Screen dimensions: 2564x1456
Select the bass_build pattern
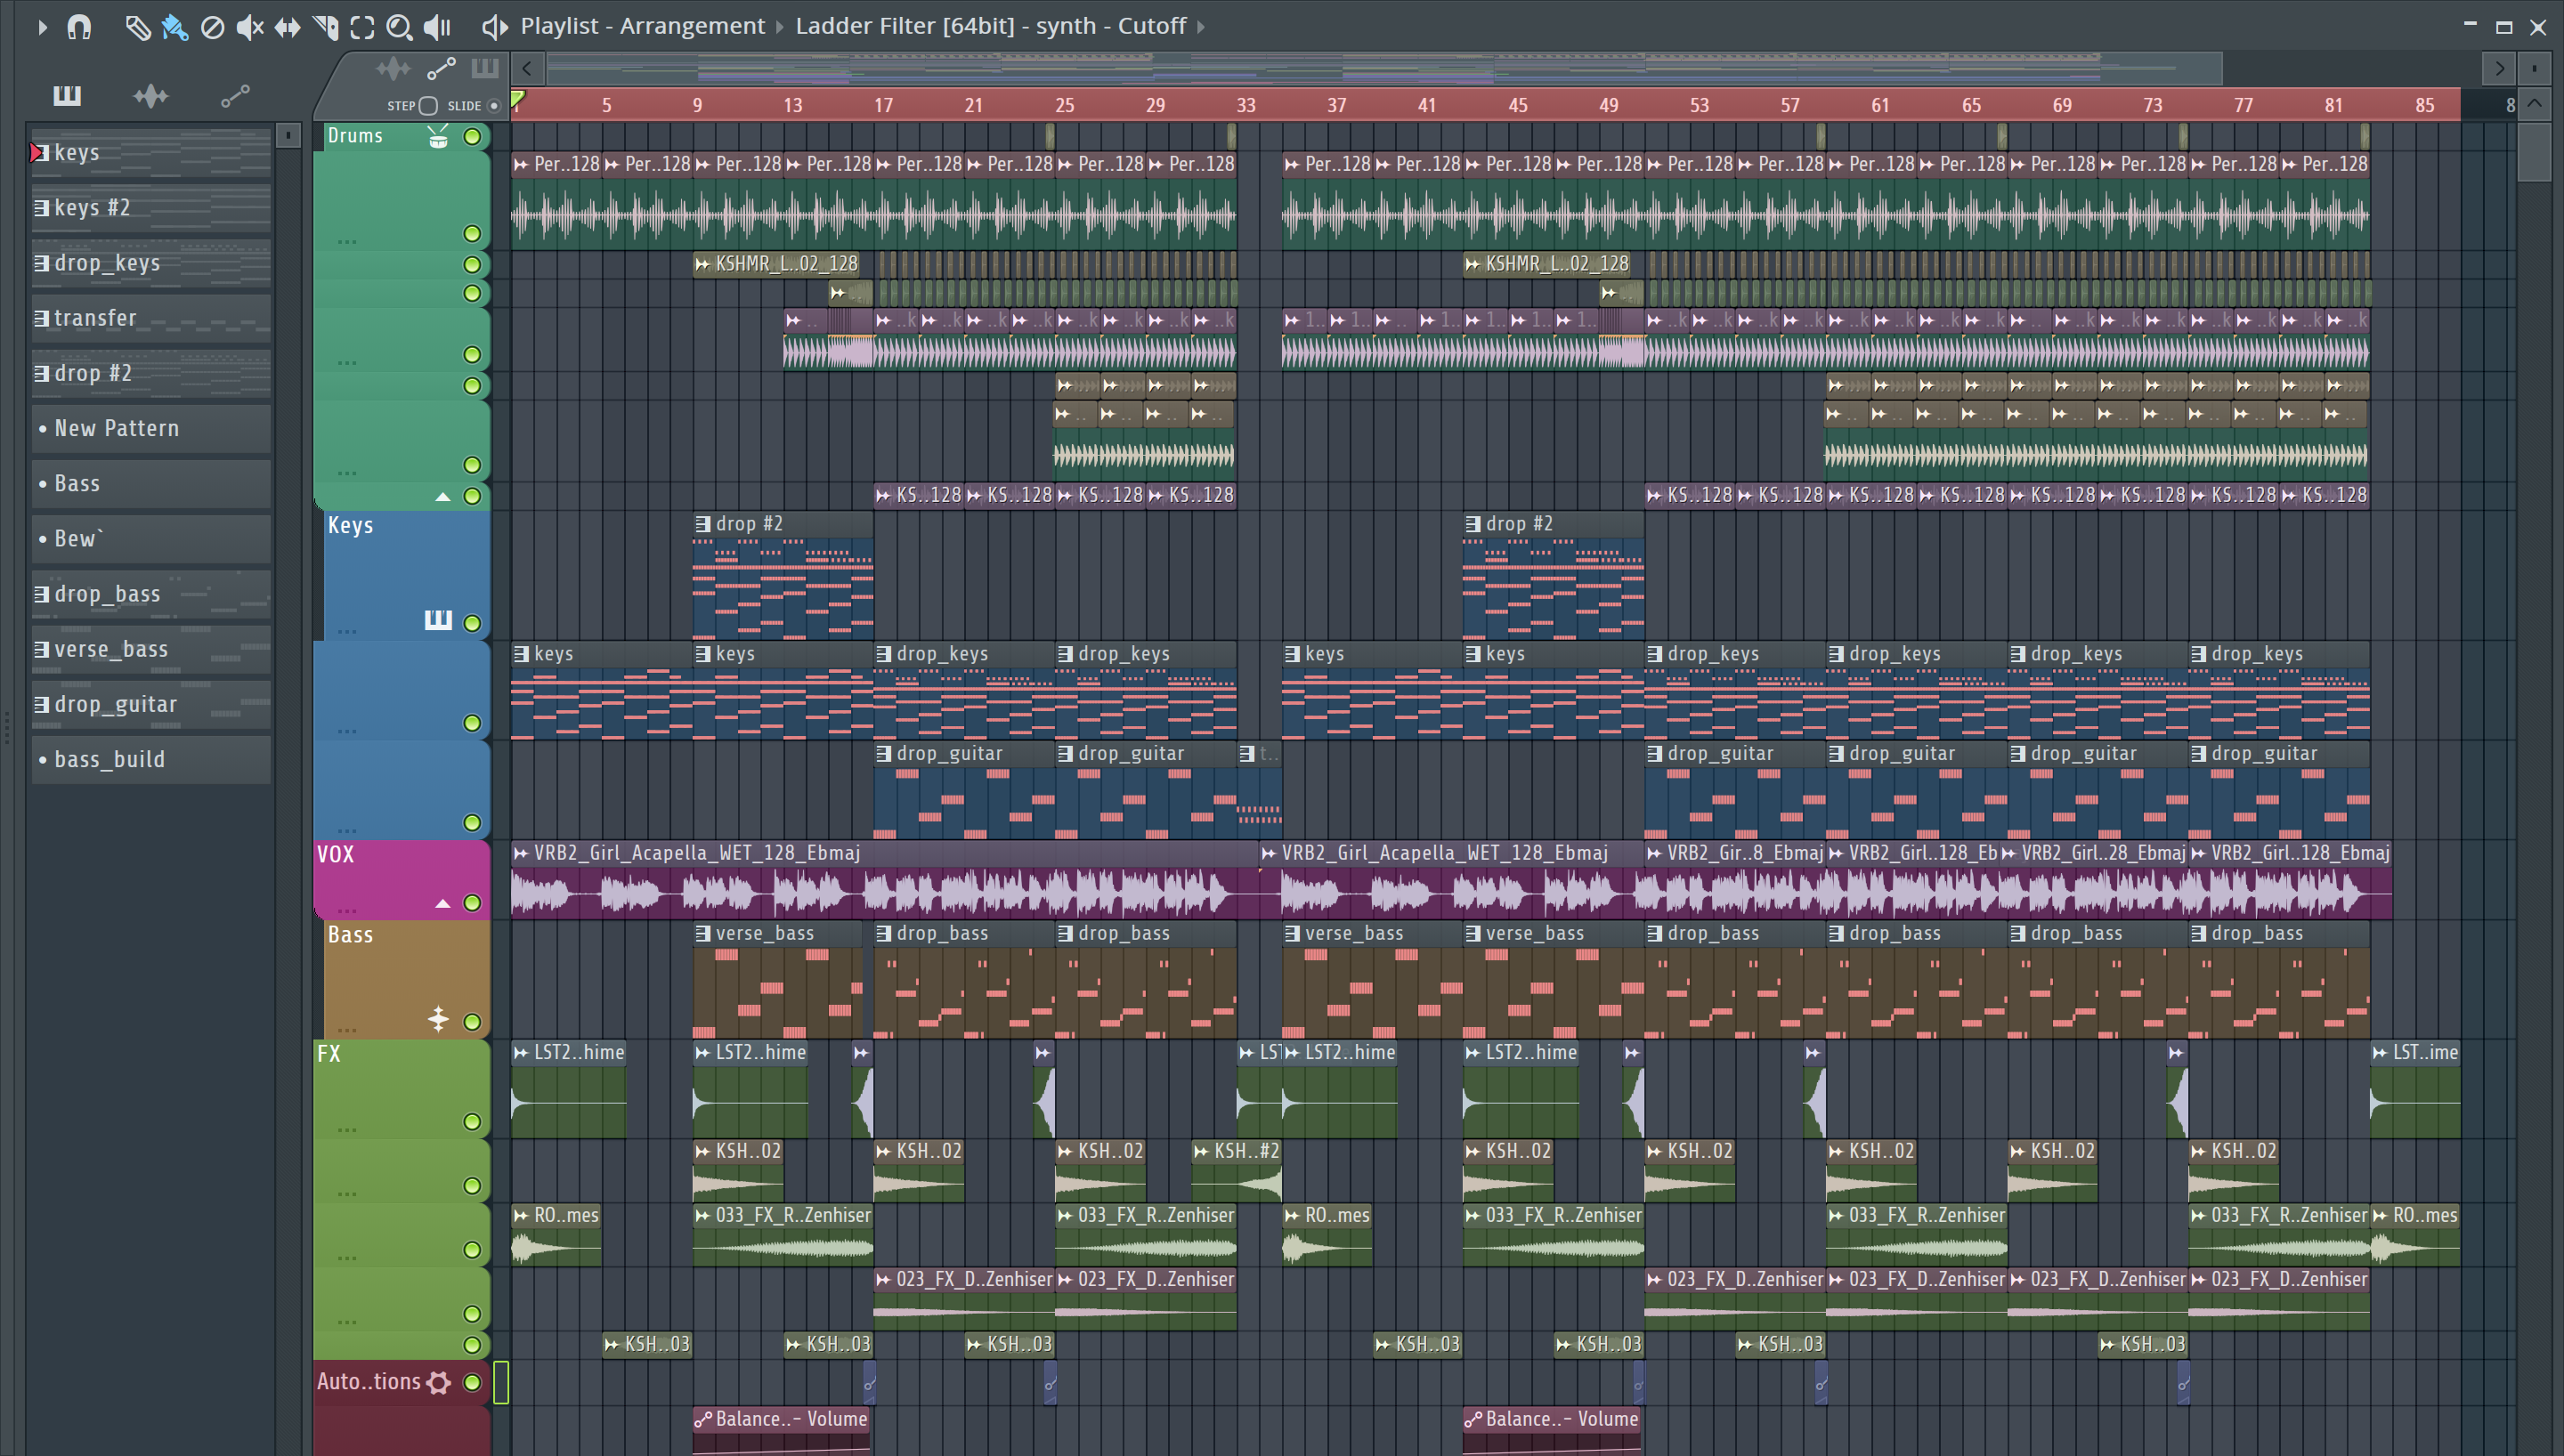150,759
